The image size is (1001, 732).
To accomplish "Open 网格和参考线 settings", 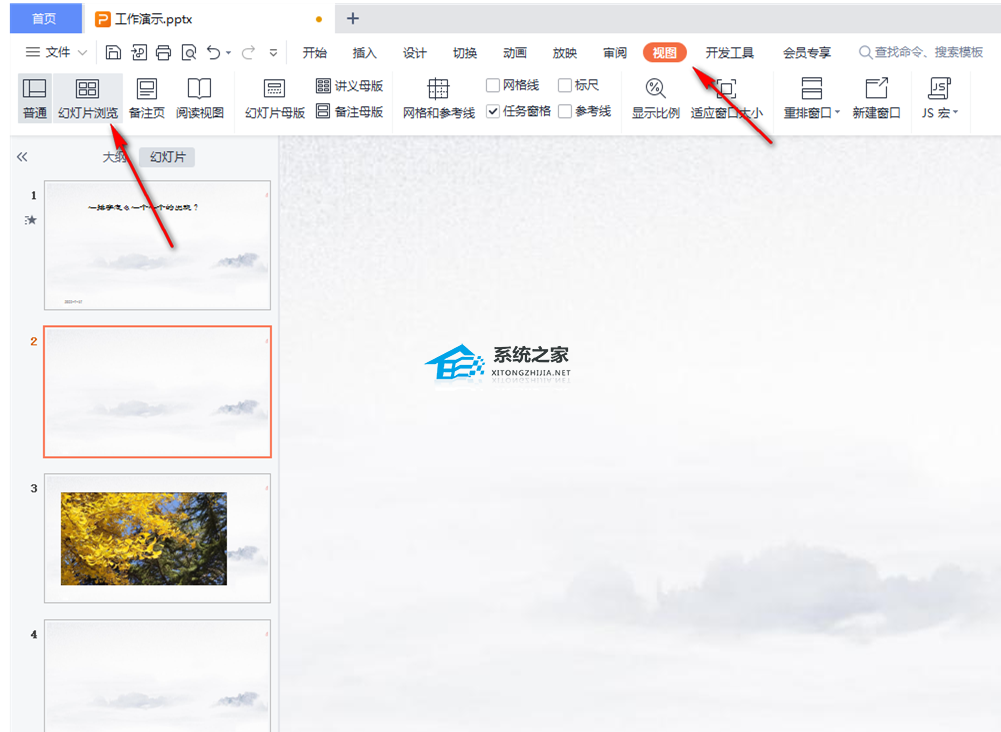I will (439, 98).
